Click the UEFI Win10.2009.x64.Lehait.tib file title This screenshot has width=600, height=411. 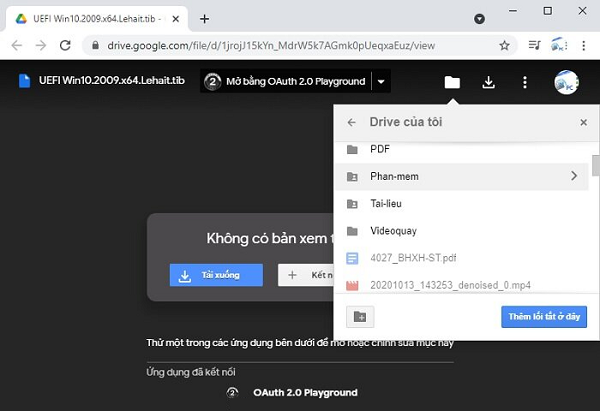pos(112,80)
